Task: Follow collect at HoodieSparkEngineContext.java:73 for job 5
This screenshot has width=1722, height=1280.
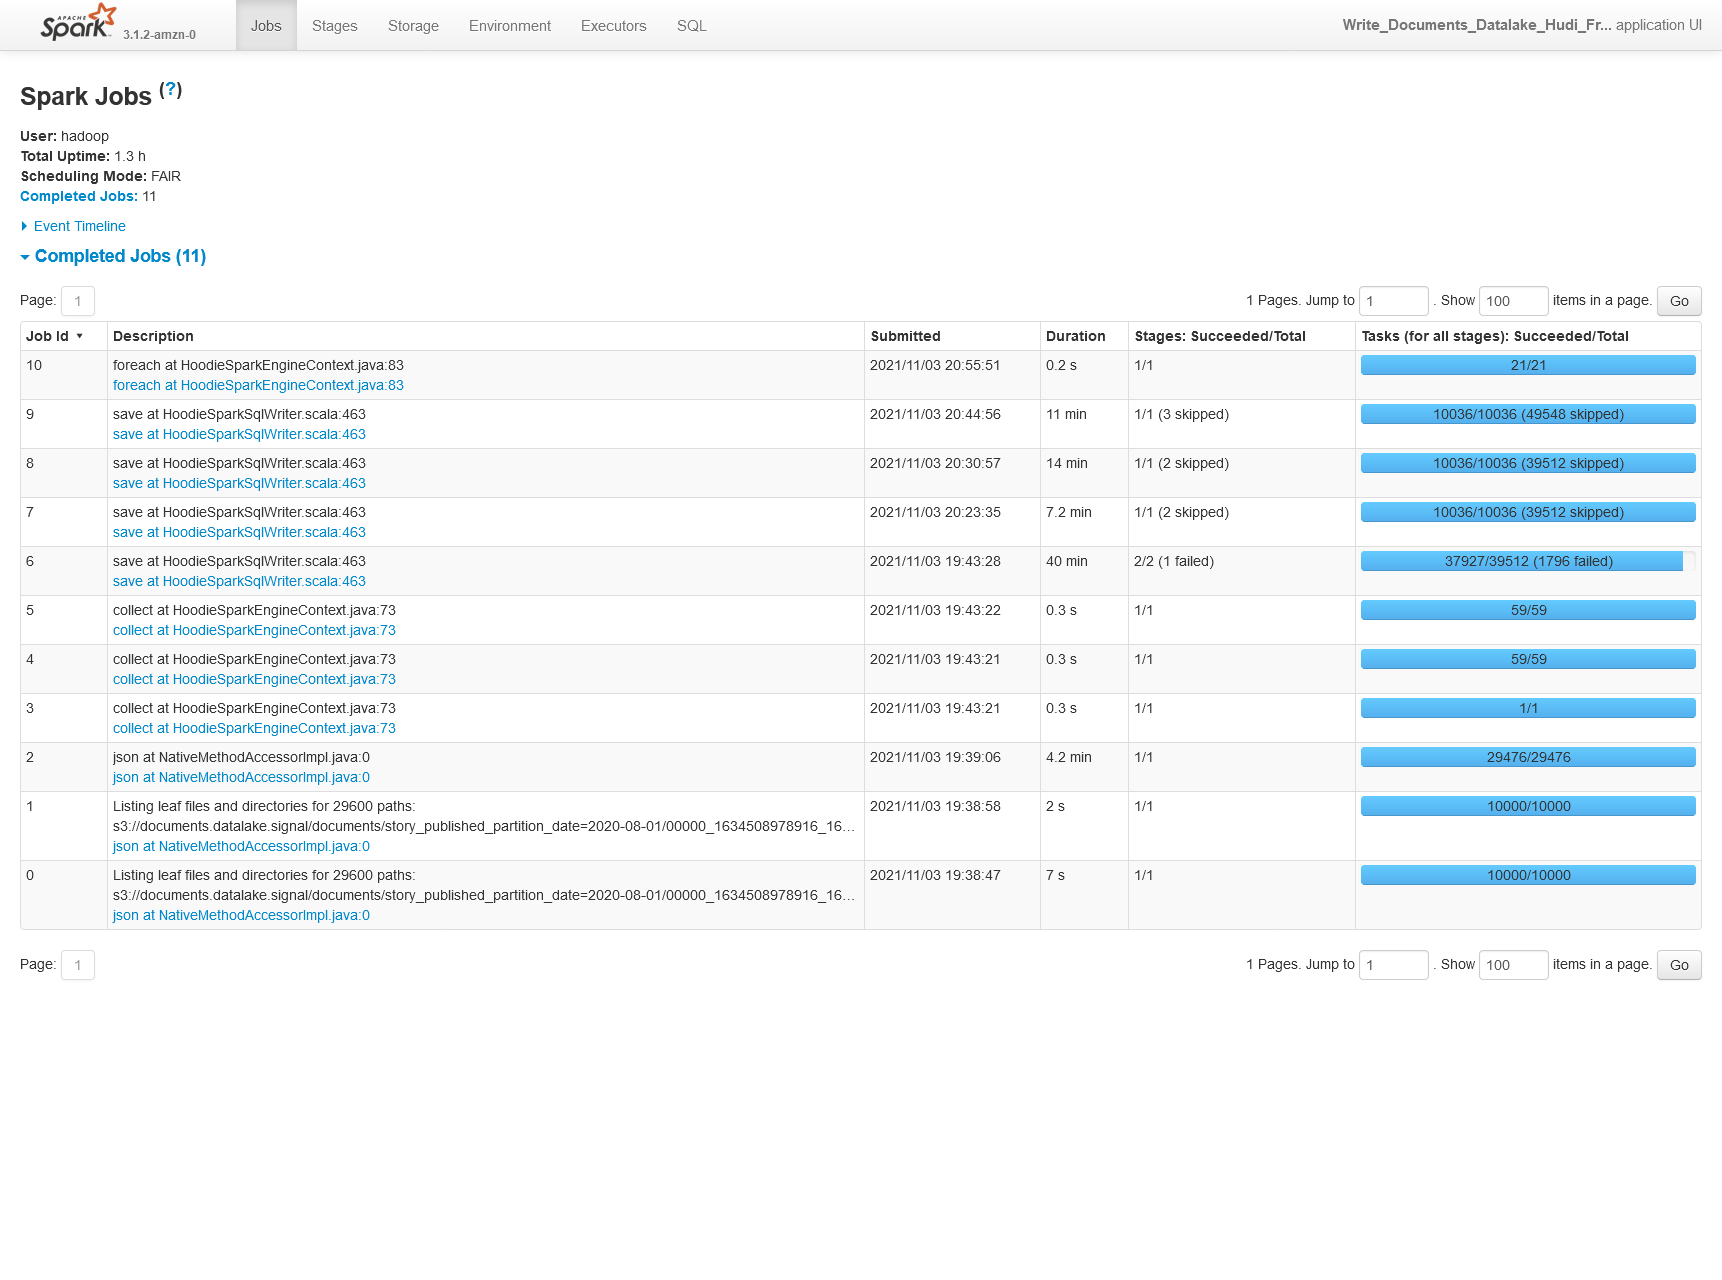Action: click(x=254, y=630)
